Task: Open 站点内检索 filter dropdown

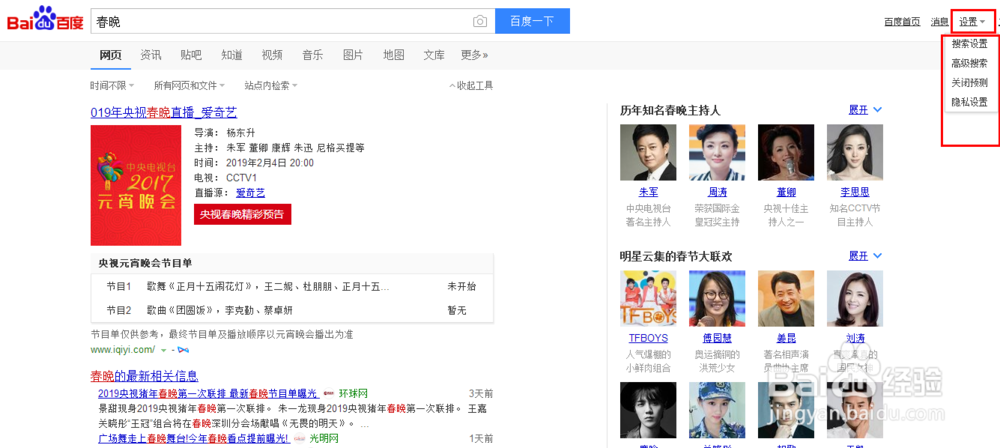Action: click(x=271, y=86)
